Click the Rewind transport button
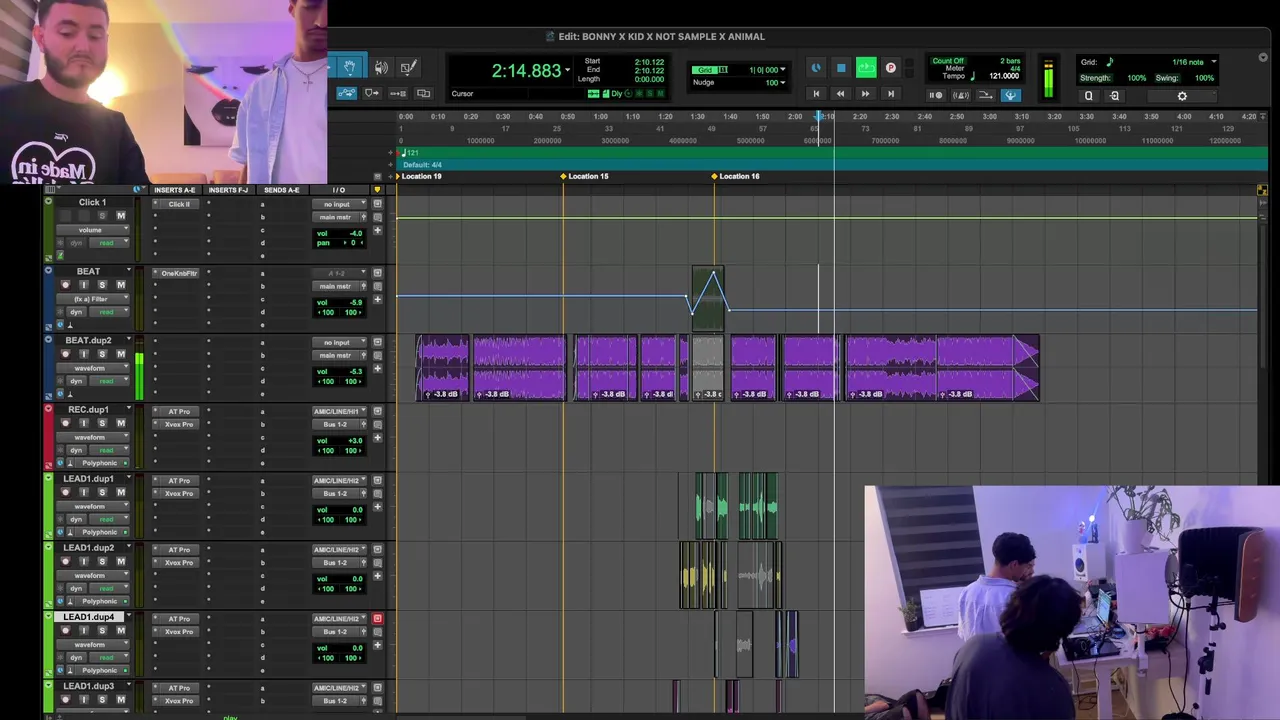 click(840, 94)
